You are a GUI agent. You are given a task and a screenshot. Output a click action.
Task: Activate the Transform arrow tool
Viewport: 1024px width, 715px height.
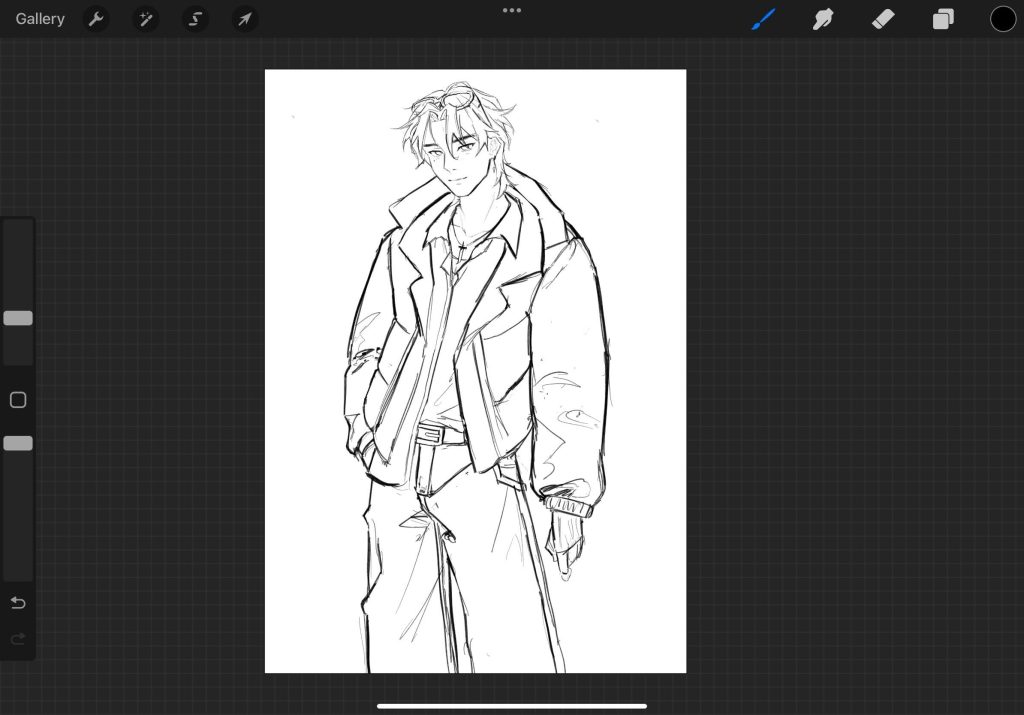pos(245,19)
